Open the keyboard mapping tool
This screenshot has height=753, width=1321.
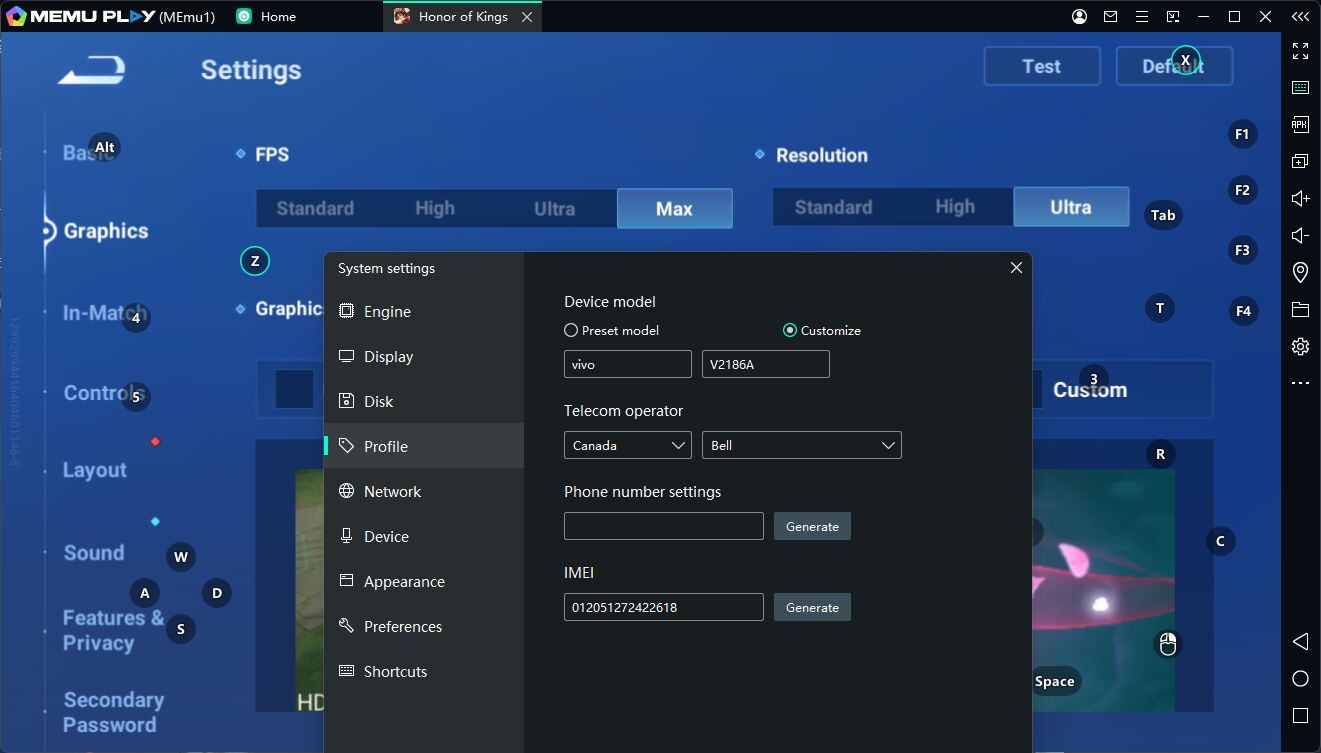1300,88
